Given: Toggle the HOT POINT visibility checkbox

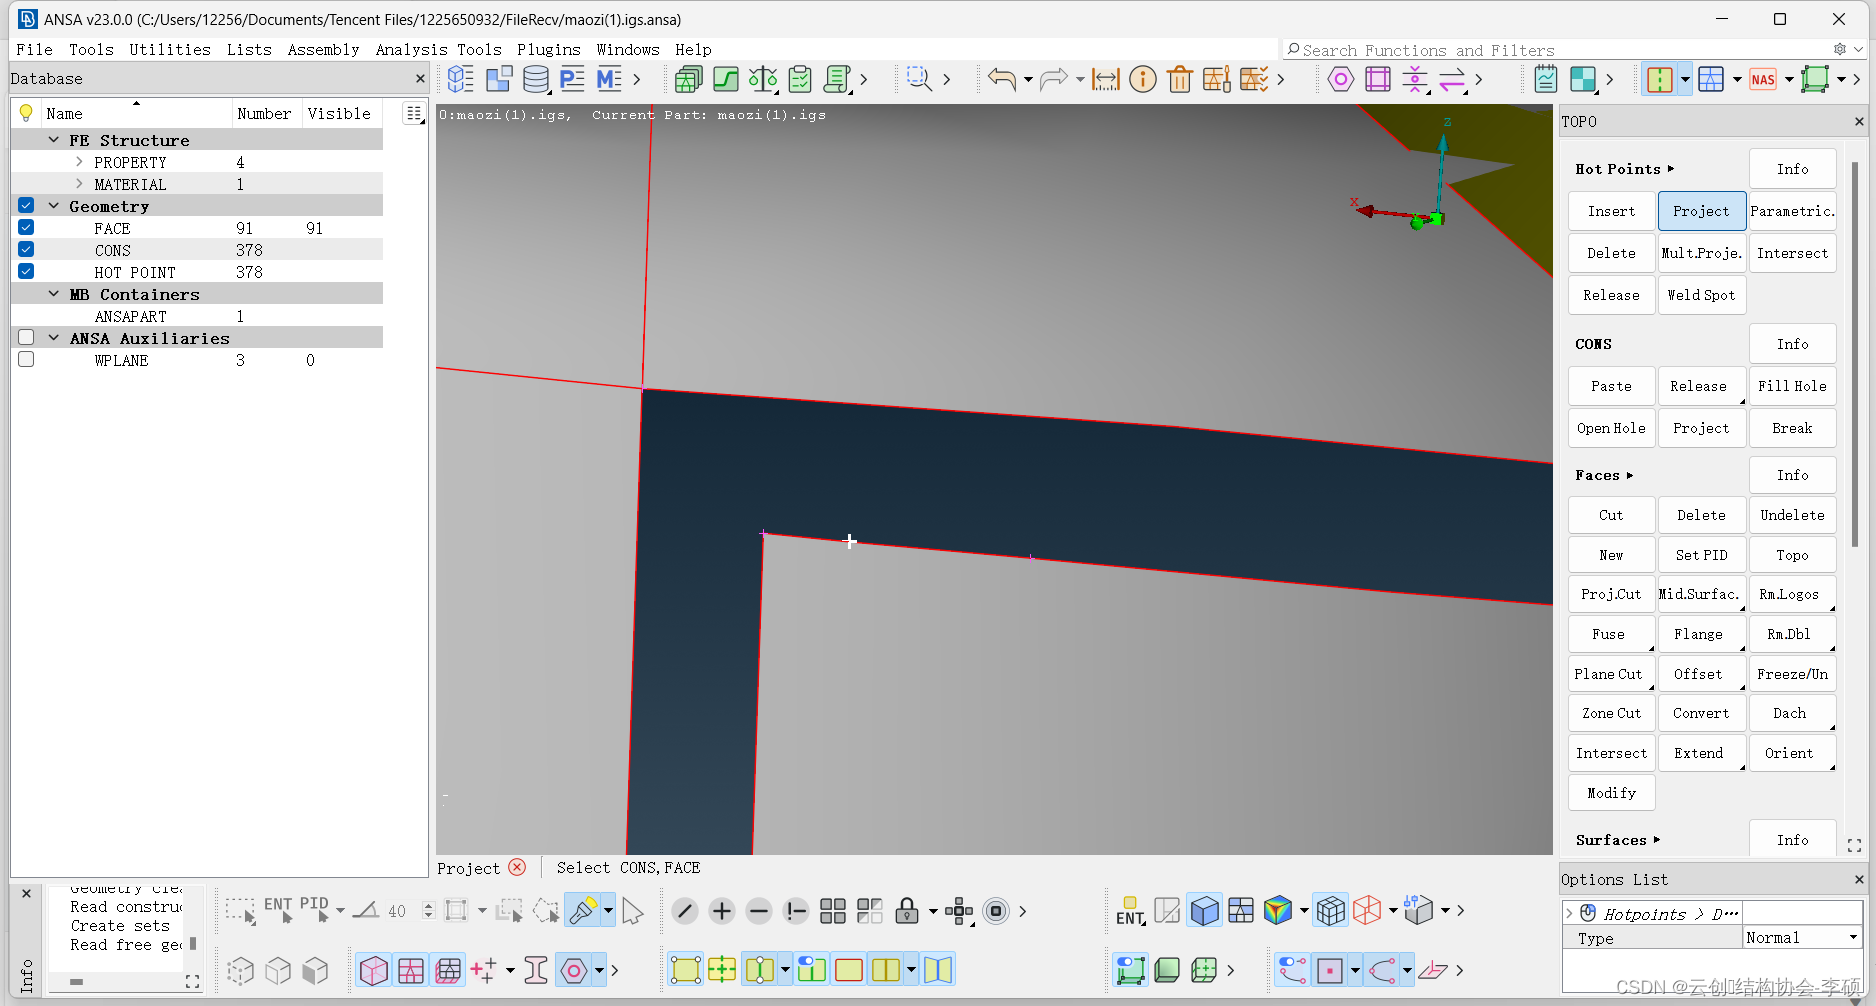Looking at the screenshot, I should pos(25,271).
